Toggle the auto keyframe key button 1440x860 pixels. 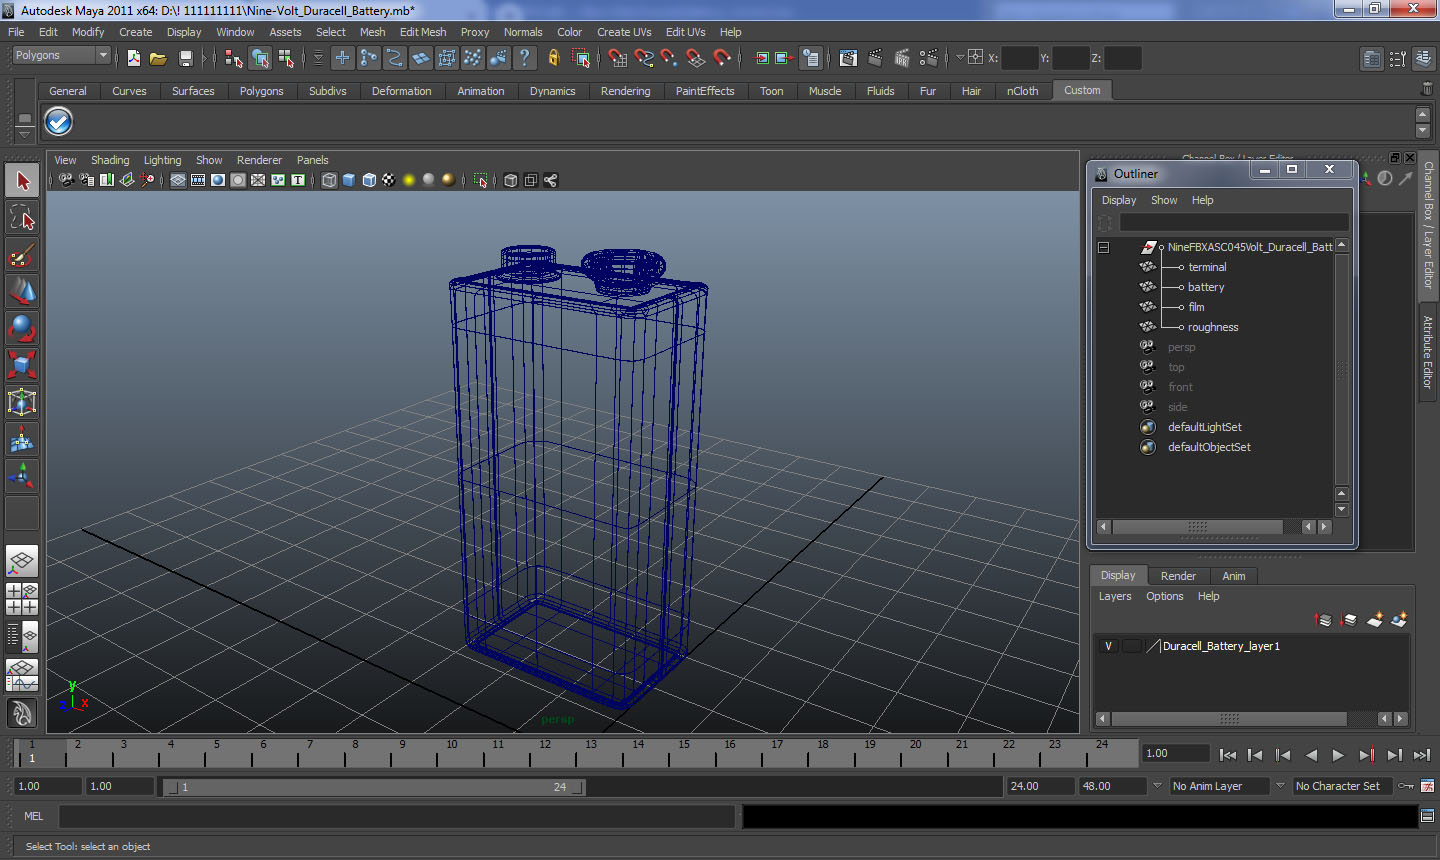[1405, 786]
